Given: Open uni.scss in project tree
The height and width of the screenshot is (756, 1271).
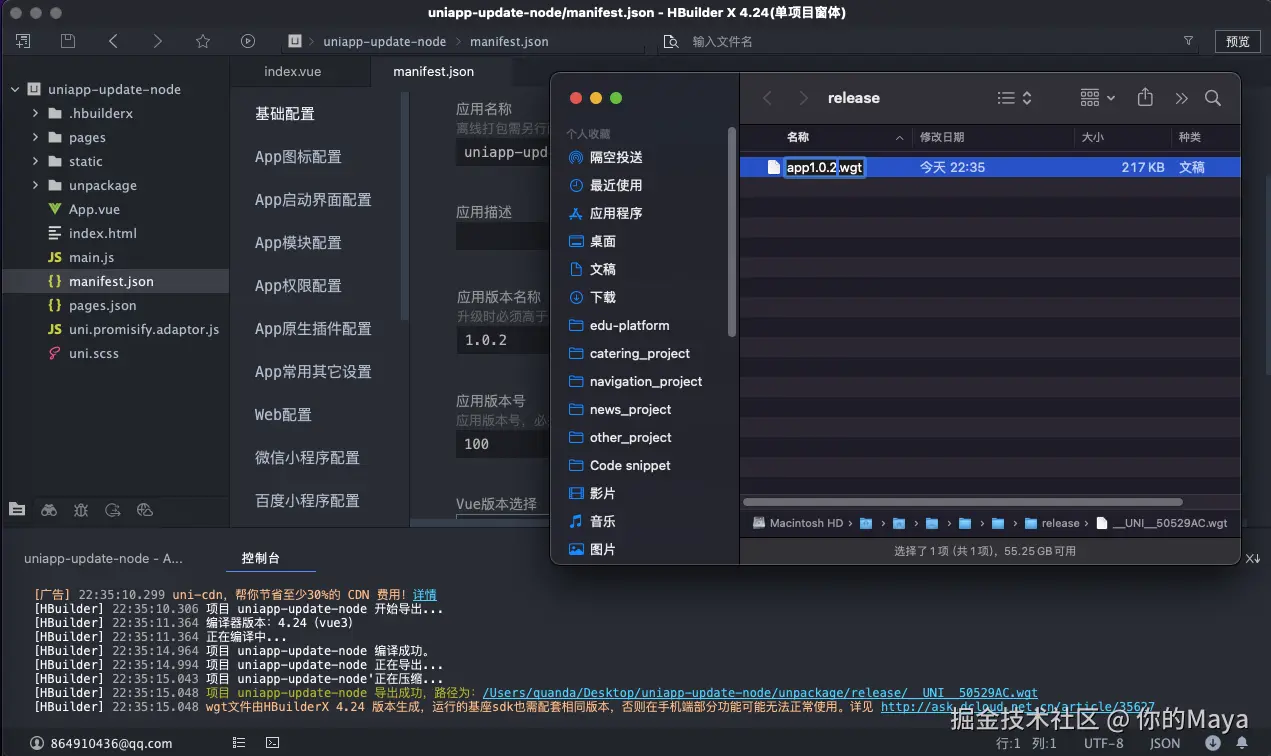Looking at the screenshot, I should [93, 353].
